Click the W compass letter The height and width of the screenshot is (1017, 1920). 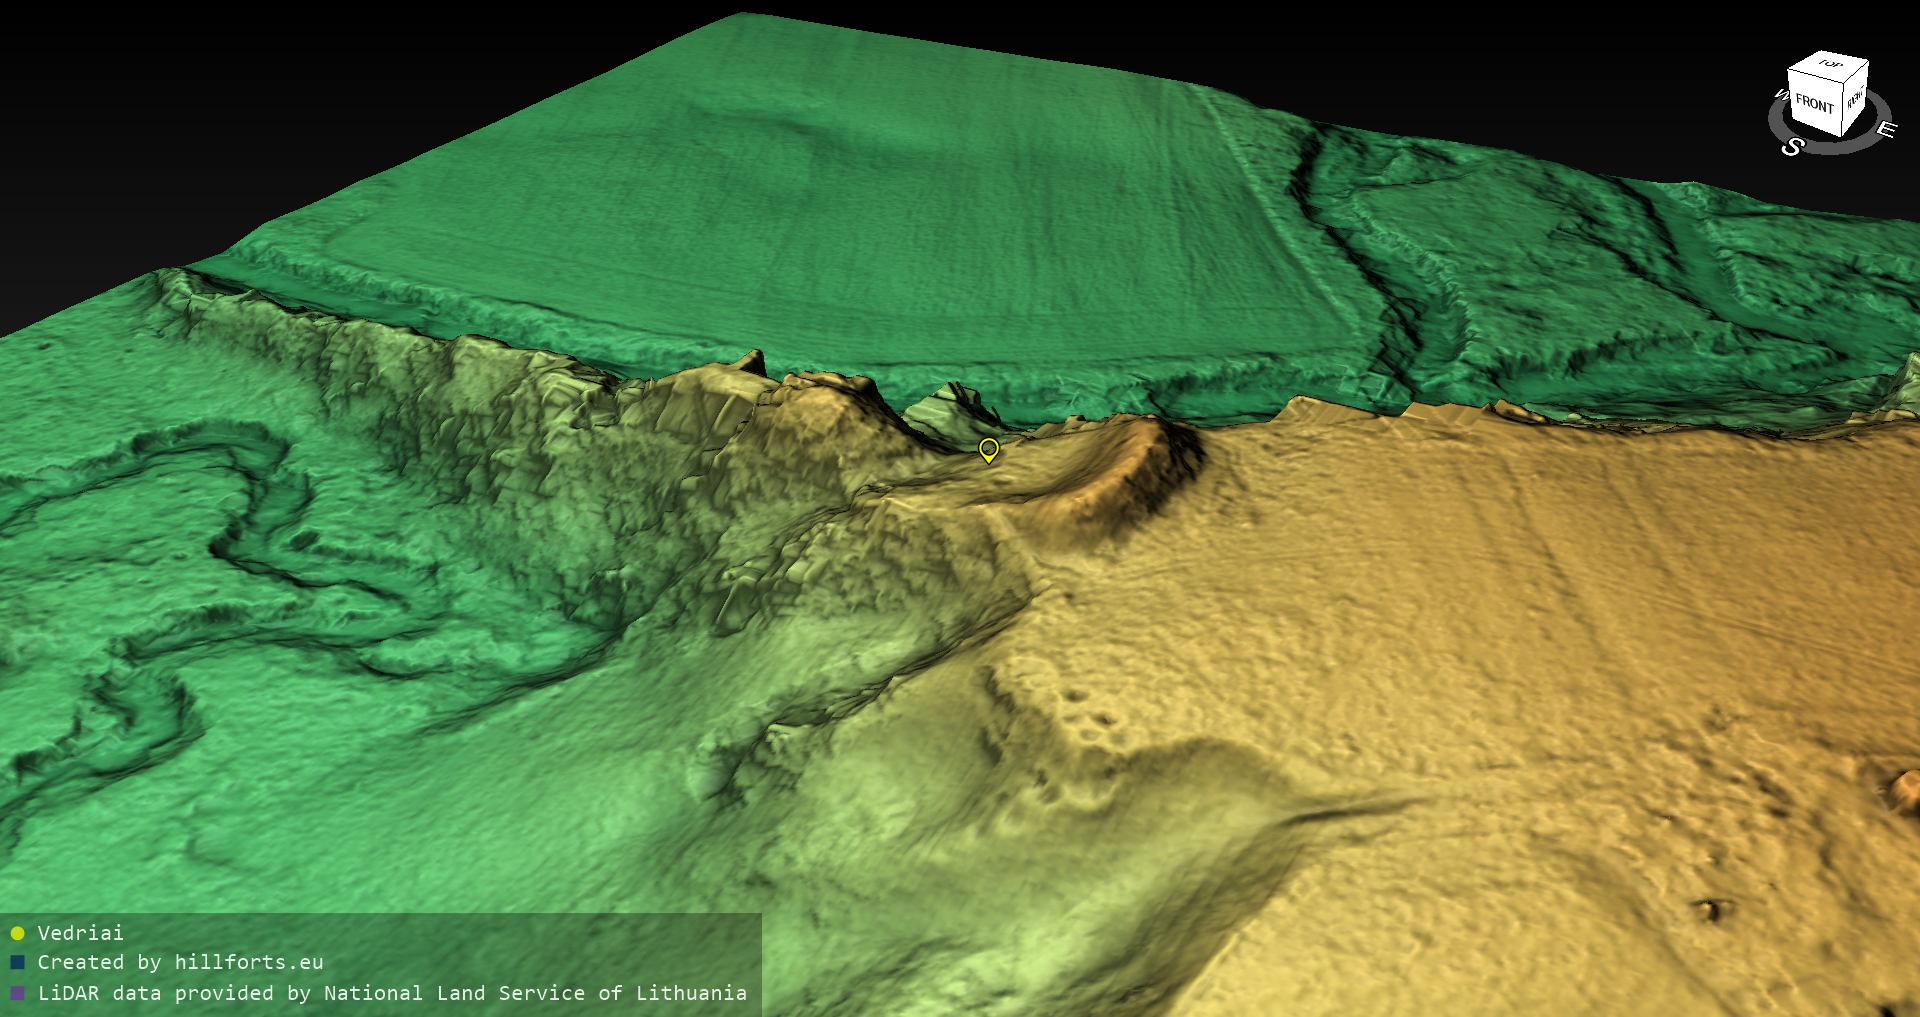(1780, 96)
